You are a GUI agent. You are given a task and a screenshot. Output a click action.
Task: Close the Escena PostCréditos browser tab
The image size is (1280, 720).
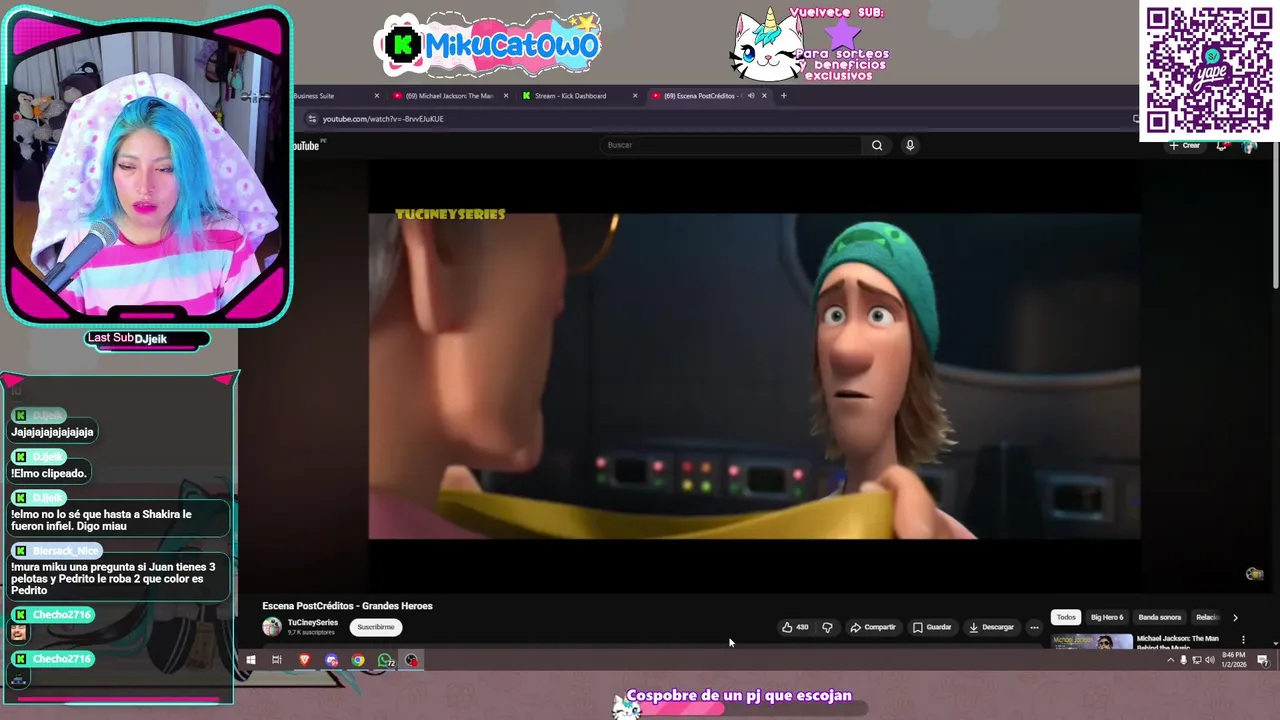[x=764, y=96]
